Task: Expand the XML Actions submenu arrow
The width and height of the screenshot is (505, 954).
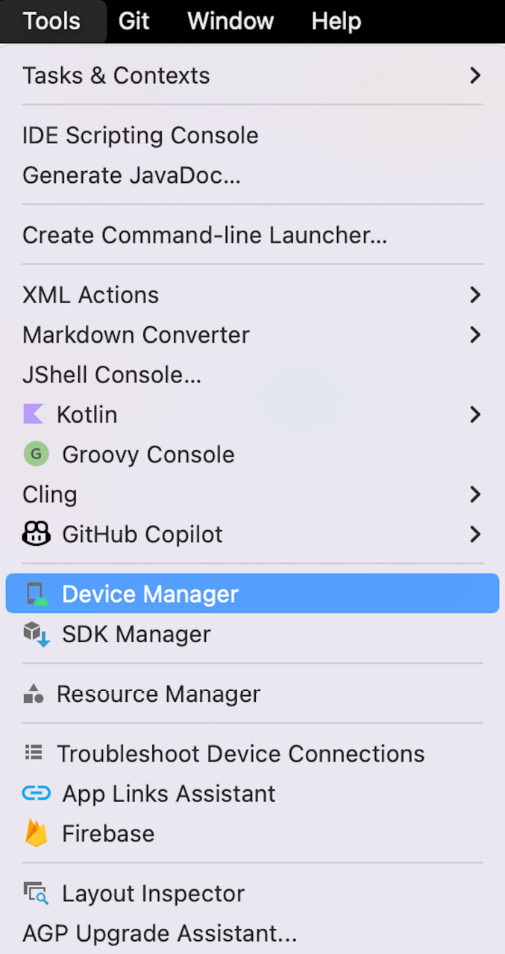Action: (475, 295)
